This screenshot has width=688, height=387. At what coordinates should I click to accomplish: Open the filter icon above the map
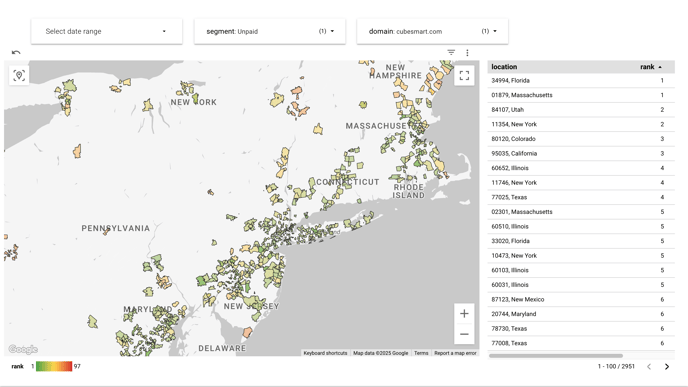click(x=451, y=52)
